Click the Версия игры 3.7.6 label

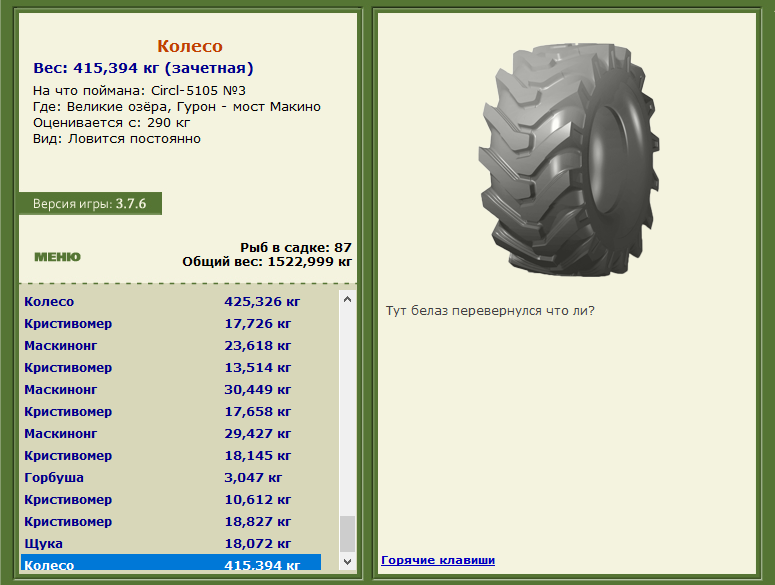pos(90,204)
